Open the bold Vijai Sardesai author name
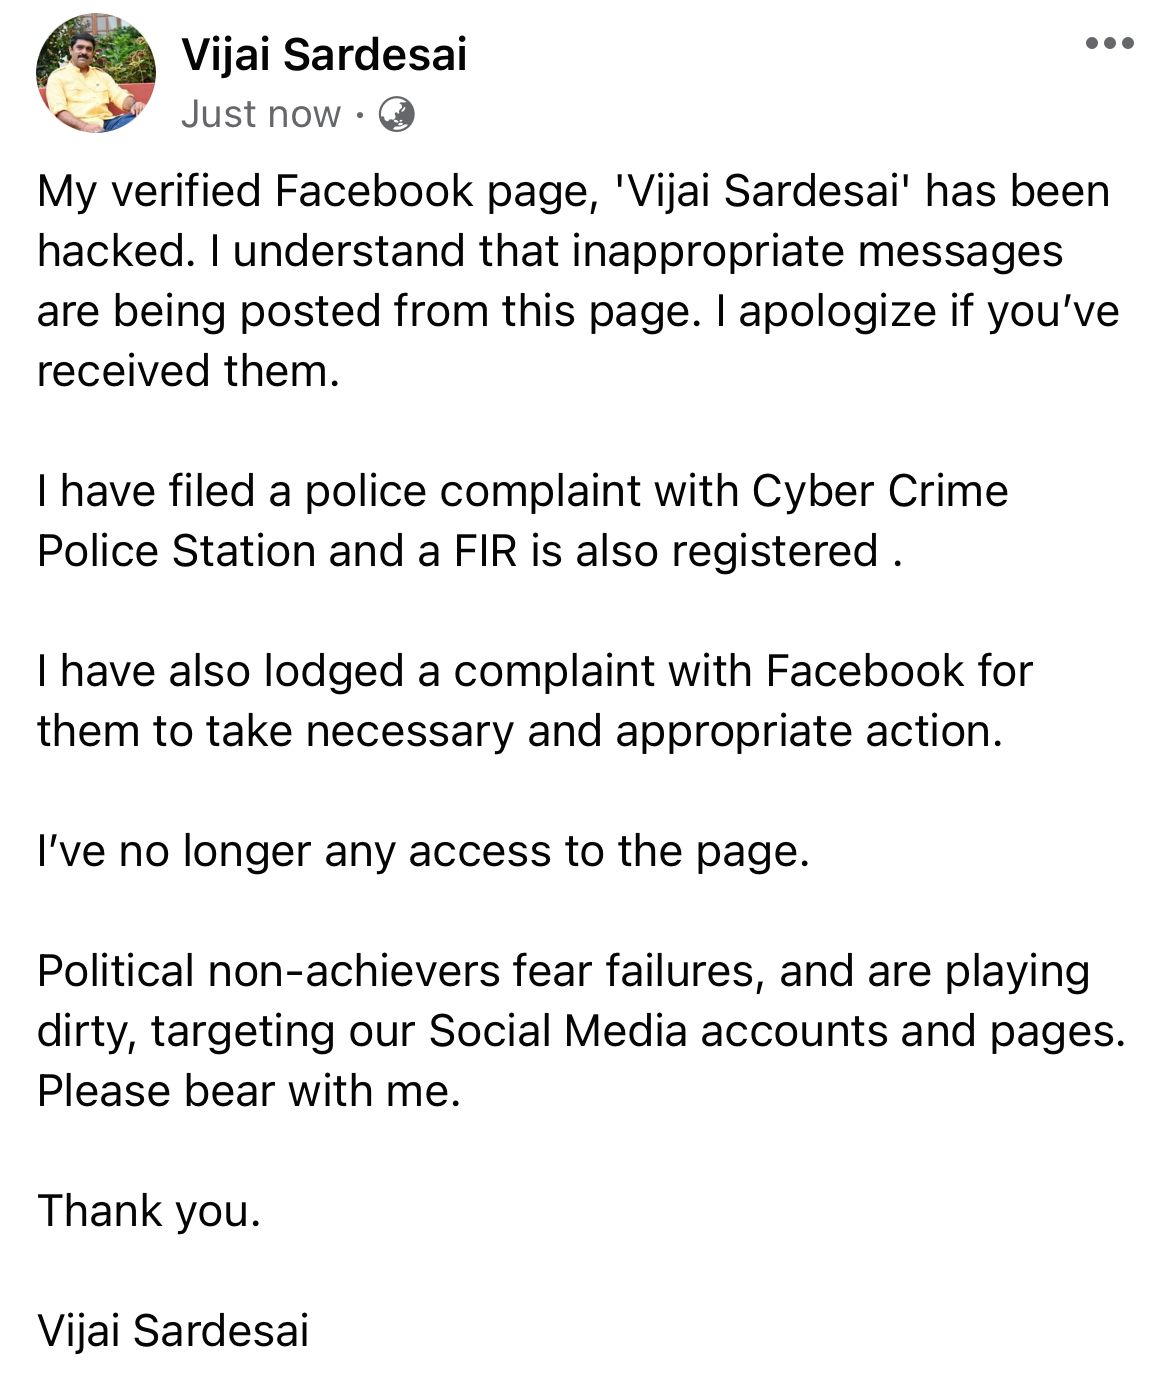The width and height of the screenshot is (1170, 1376). (x=324, y=54)
